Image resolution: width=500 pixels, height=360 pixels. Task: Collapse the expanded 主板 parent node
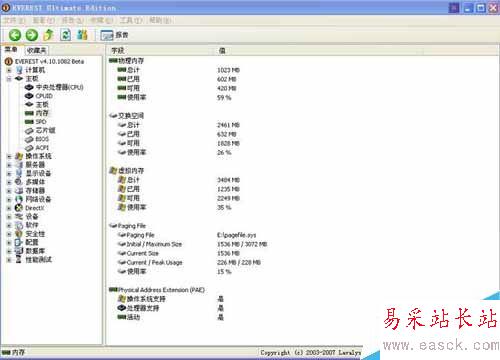[9, 79]
